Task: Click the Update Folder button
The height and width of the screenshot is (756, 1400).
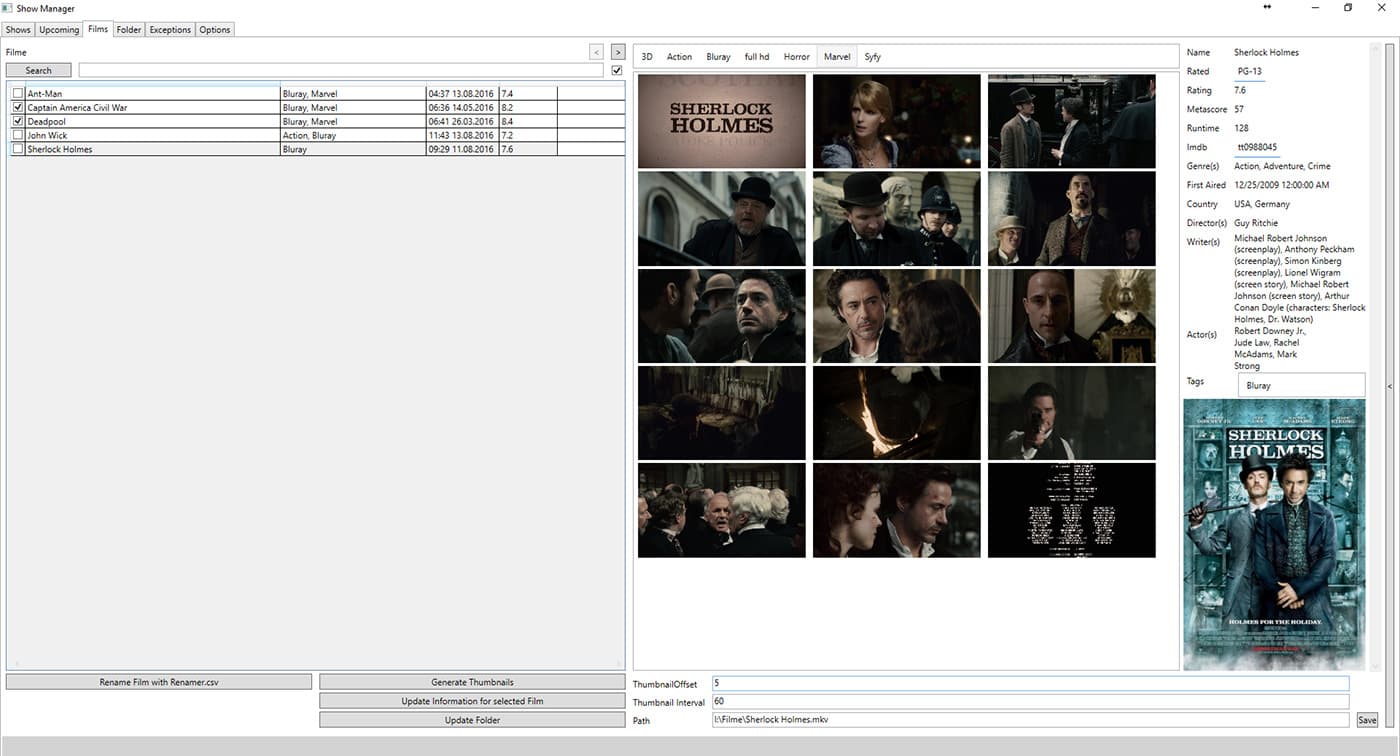Action: pos(472,720)
